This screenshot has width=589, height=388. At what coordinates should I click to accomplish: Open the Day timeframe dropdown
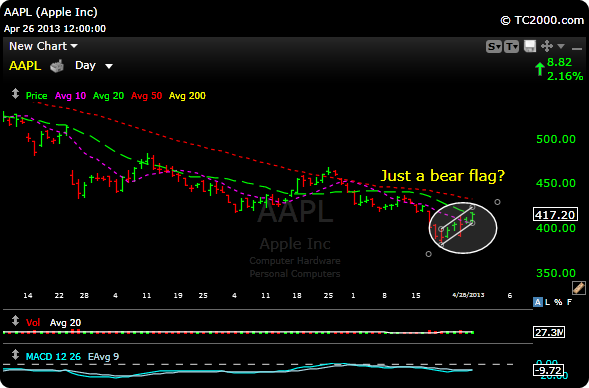(x=94, y=66)
